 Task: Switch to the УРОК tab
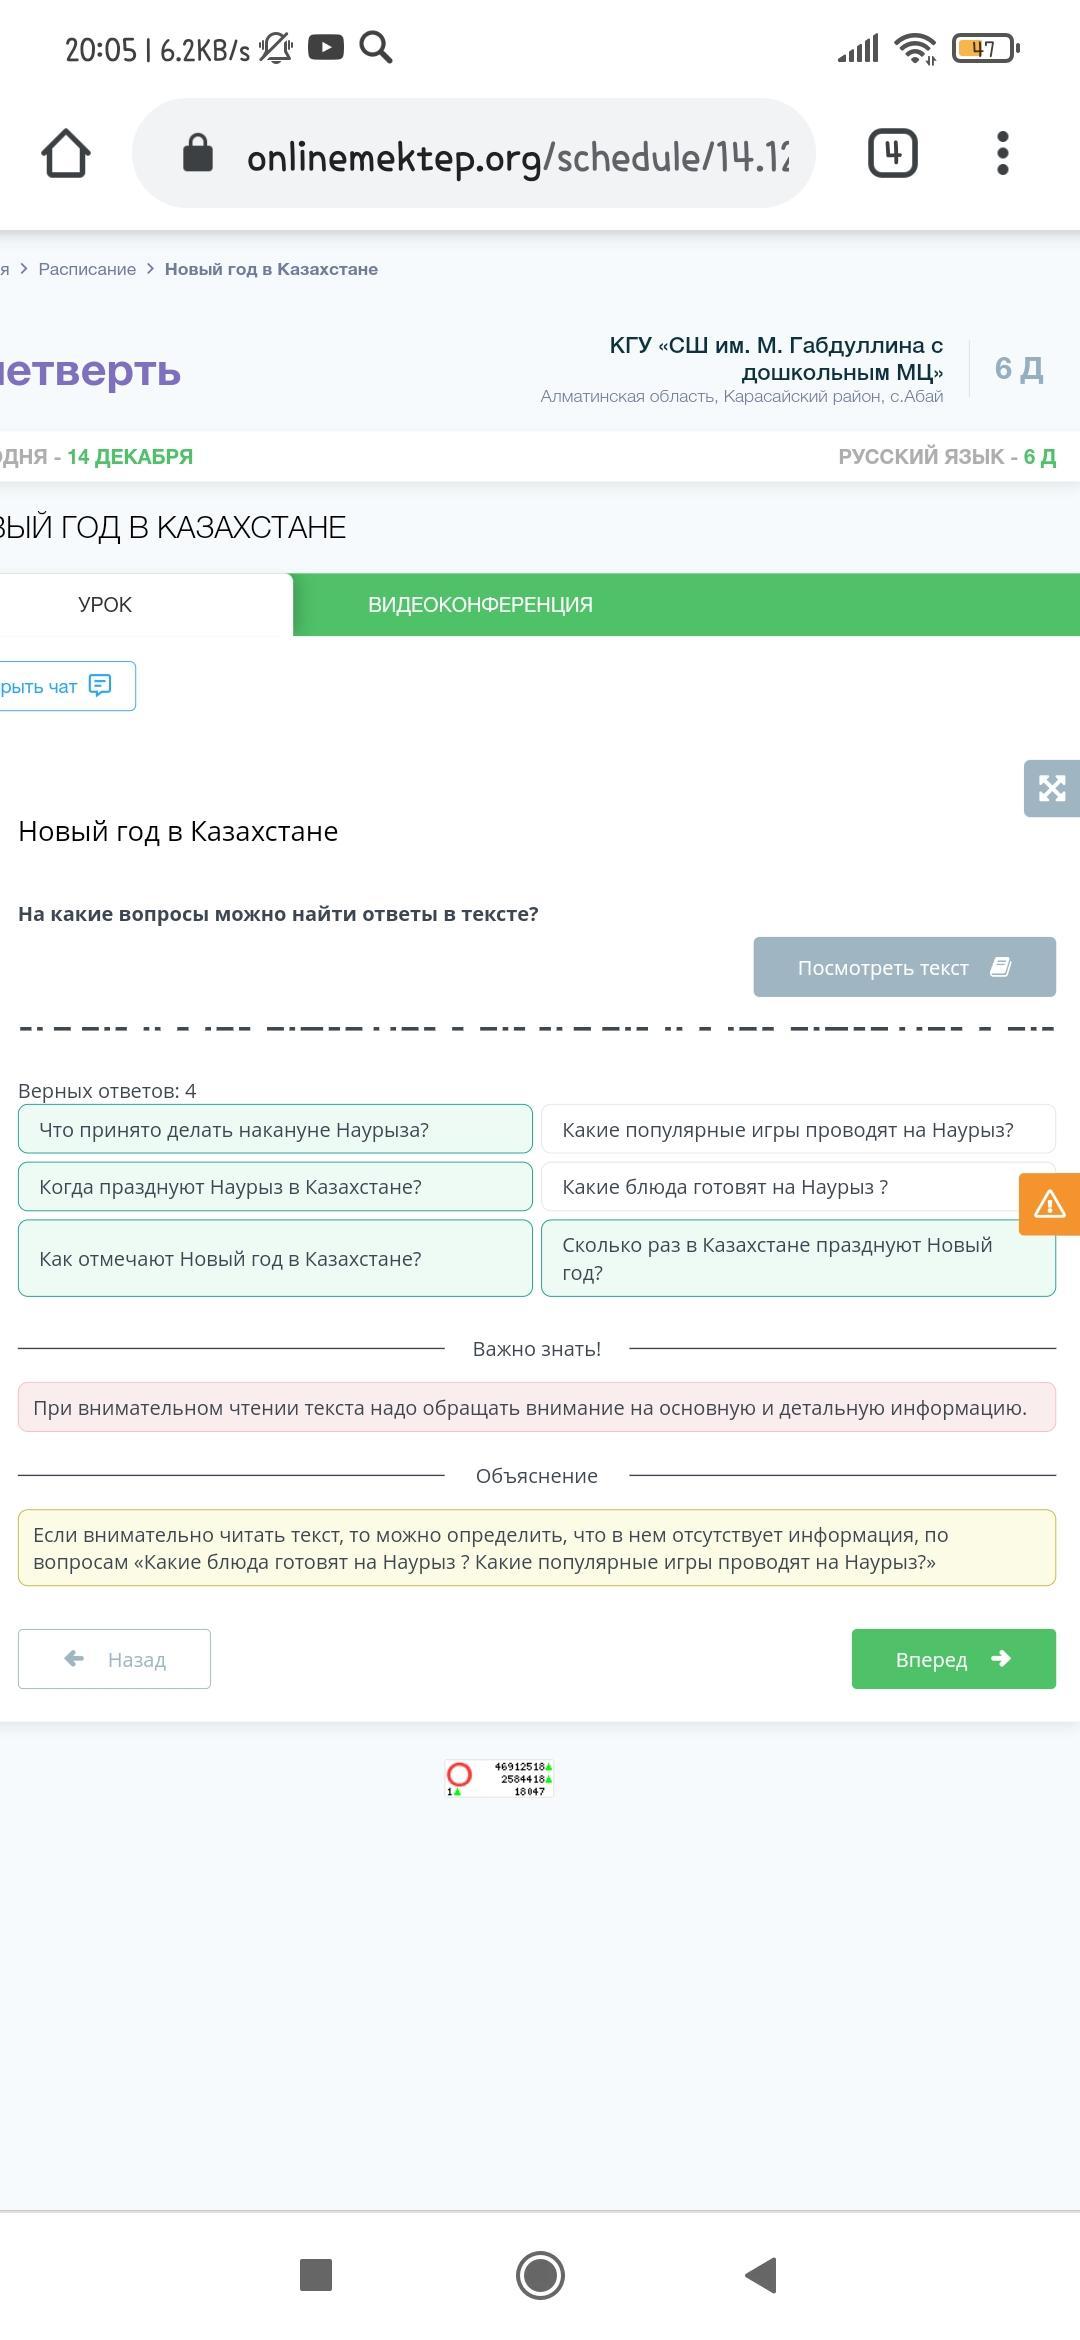105,605
